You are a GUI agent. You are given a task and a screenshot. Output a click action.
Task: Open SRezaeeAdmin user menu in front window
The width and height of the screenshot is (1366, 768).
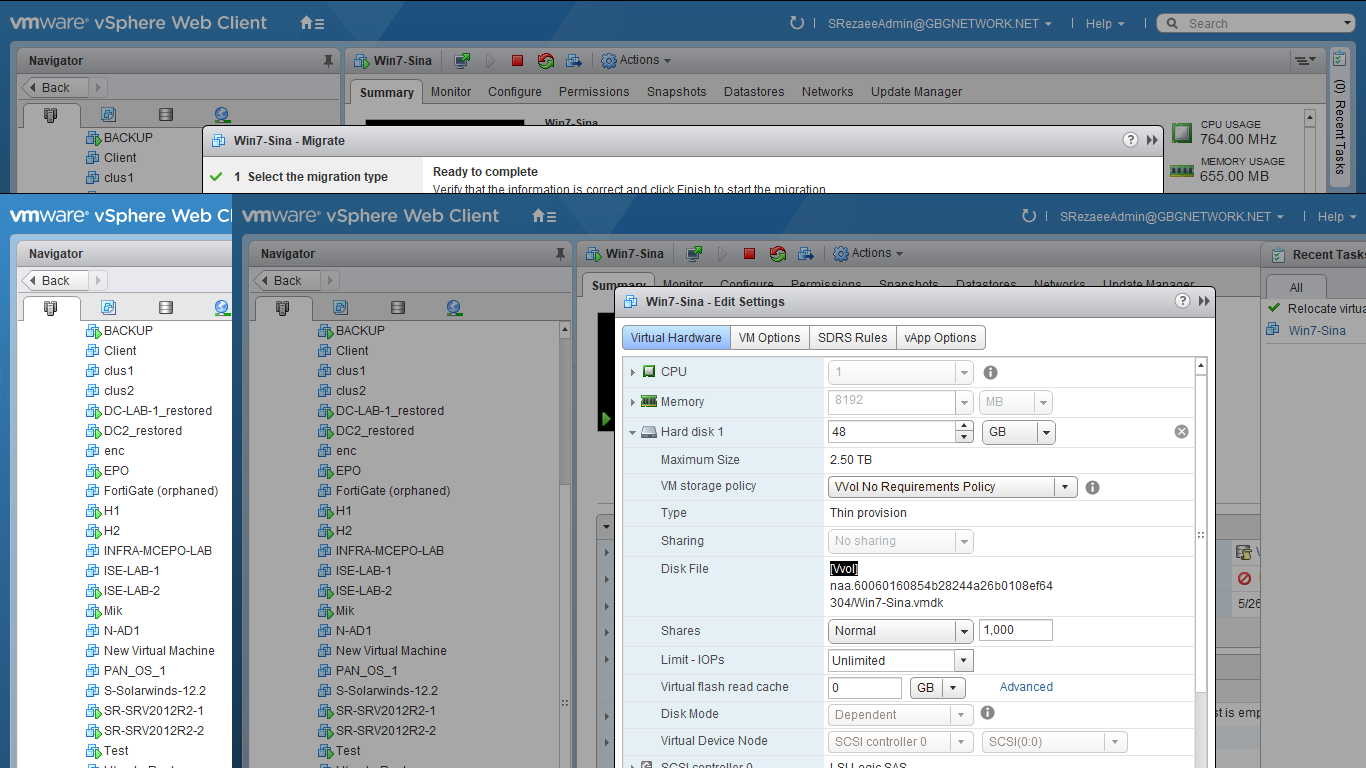pyautogui.click(x=1172, y=216)
